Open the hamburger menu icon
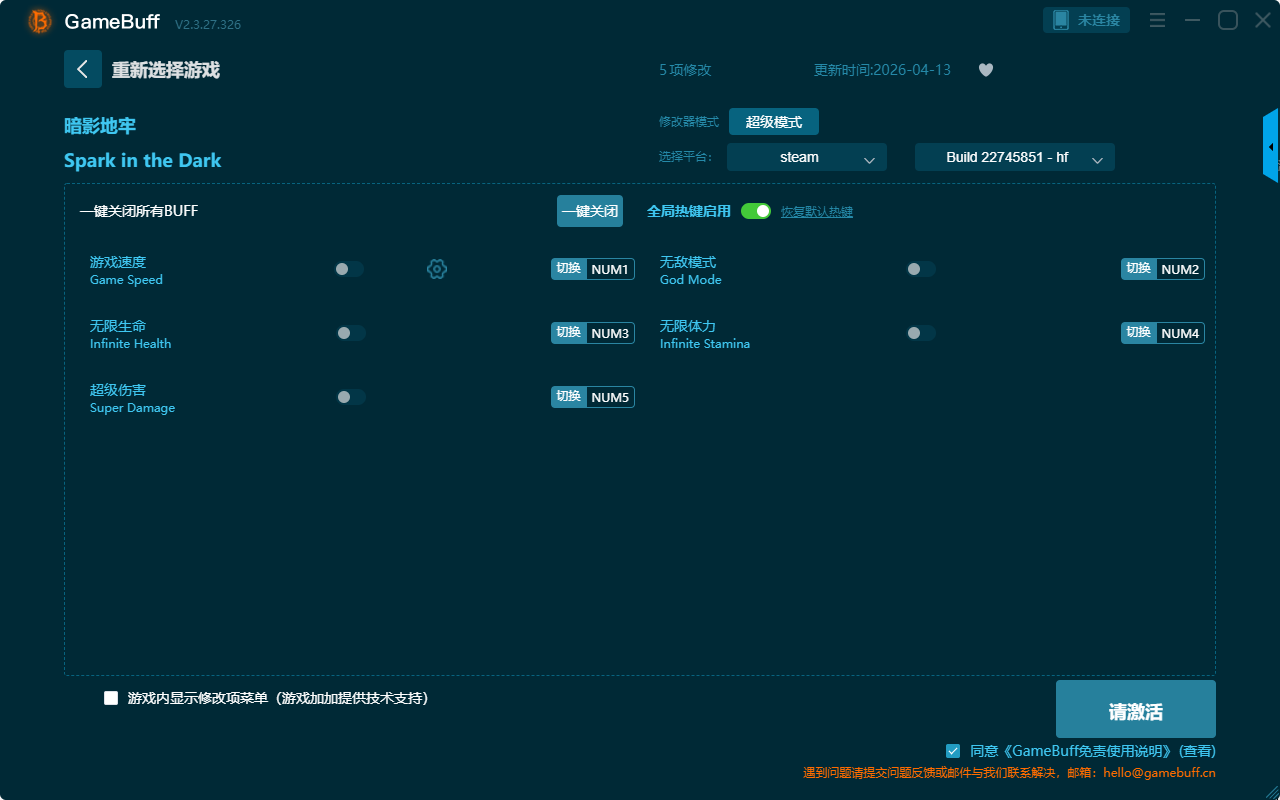The width and height of the screenshot is (1280, 800). (1157, 20)
